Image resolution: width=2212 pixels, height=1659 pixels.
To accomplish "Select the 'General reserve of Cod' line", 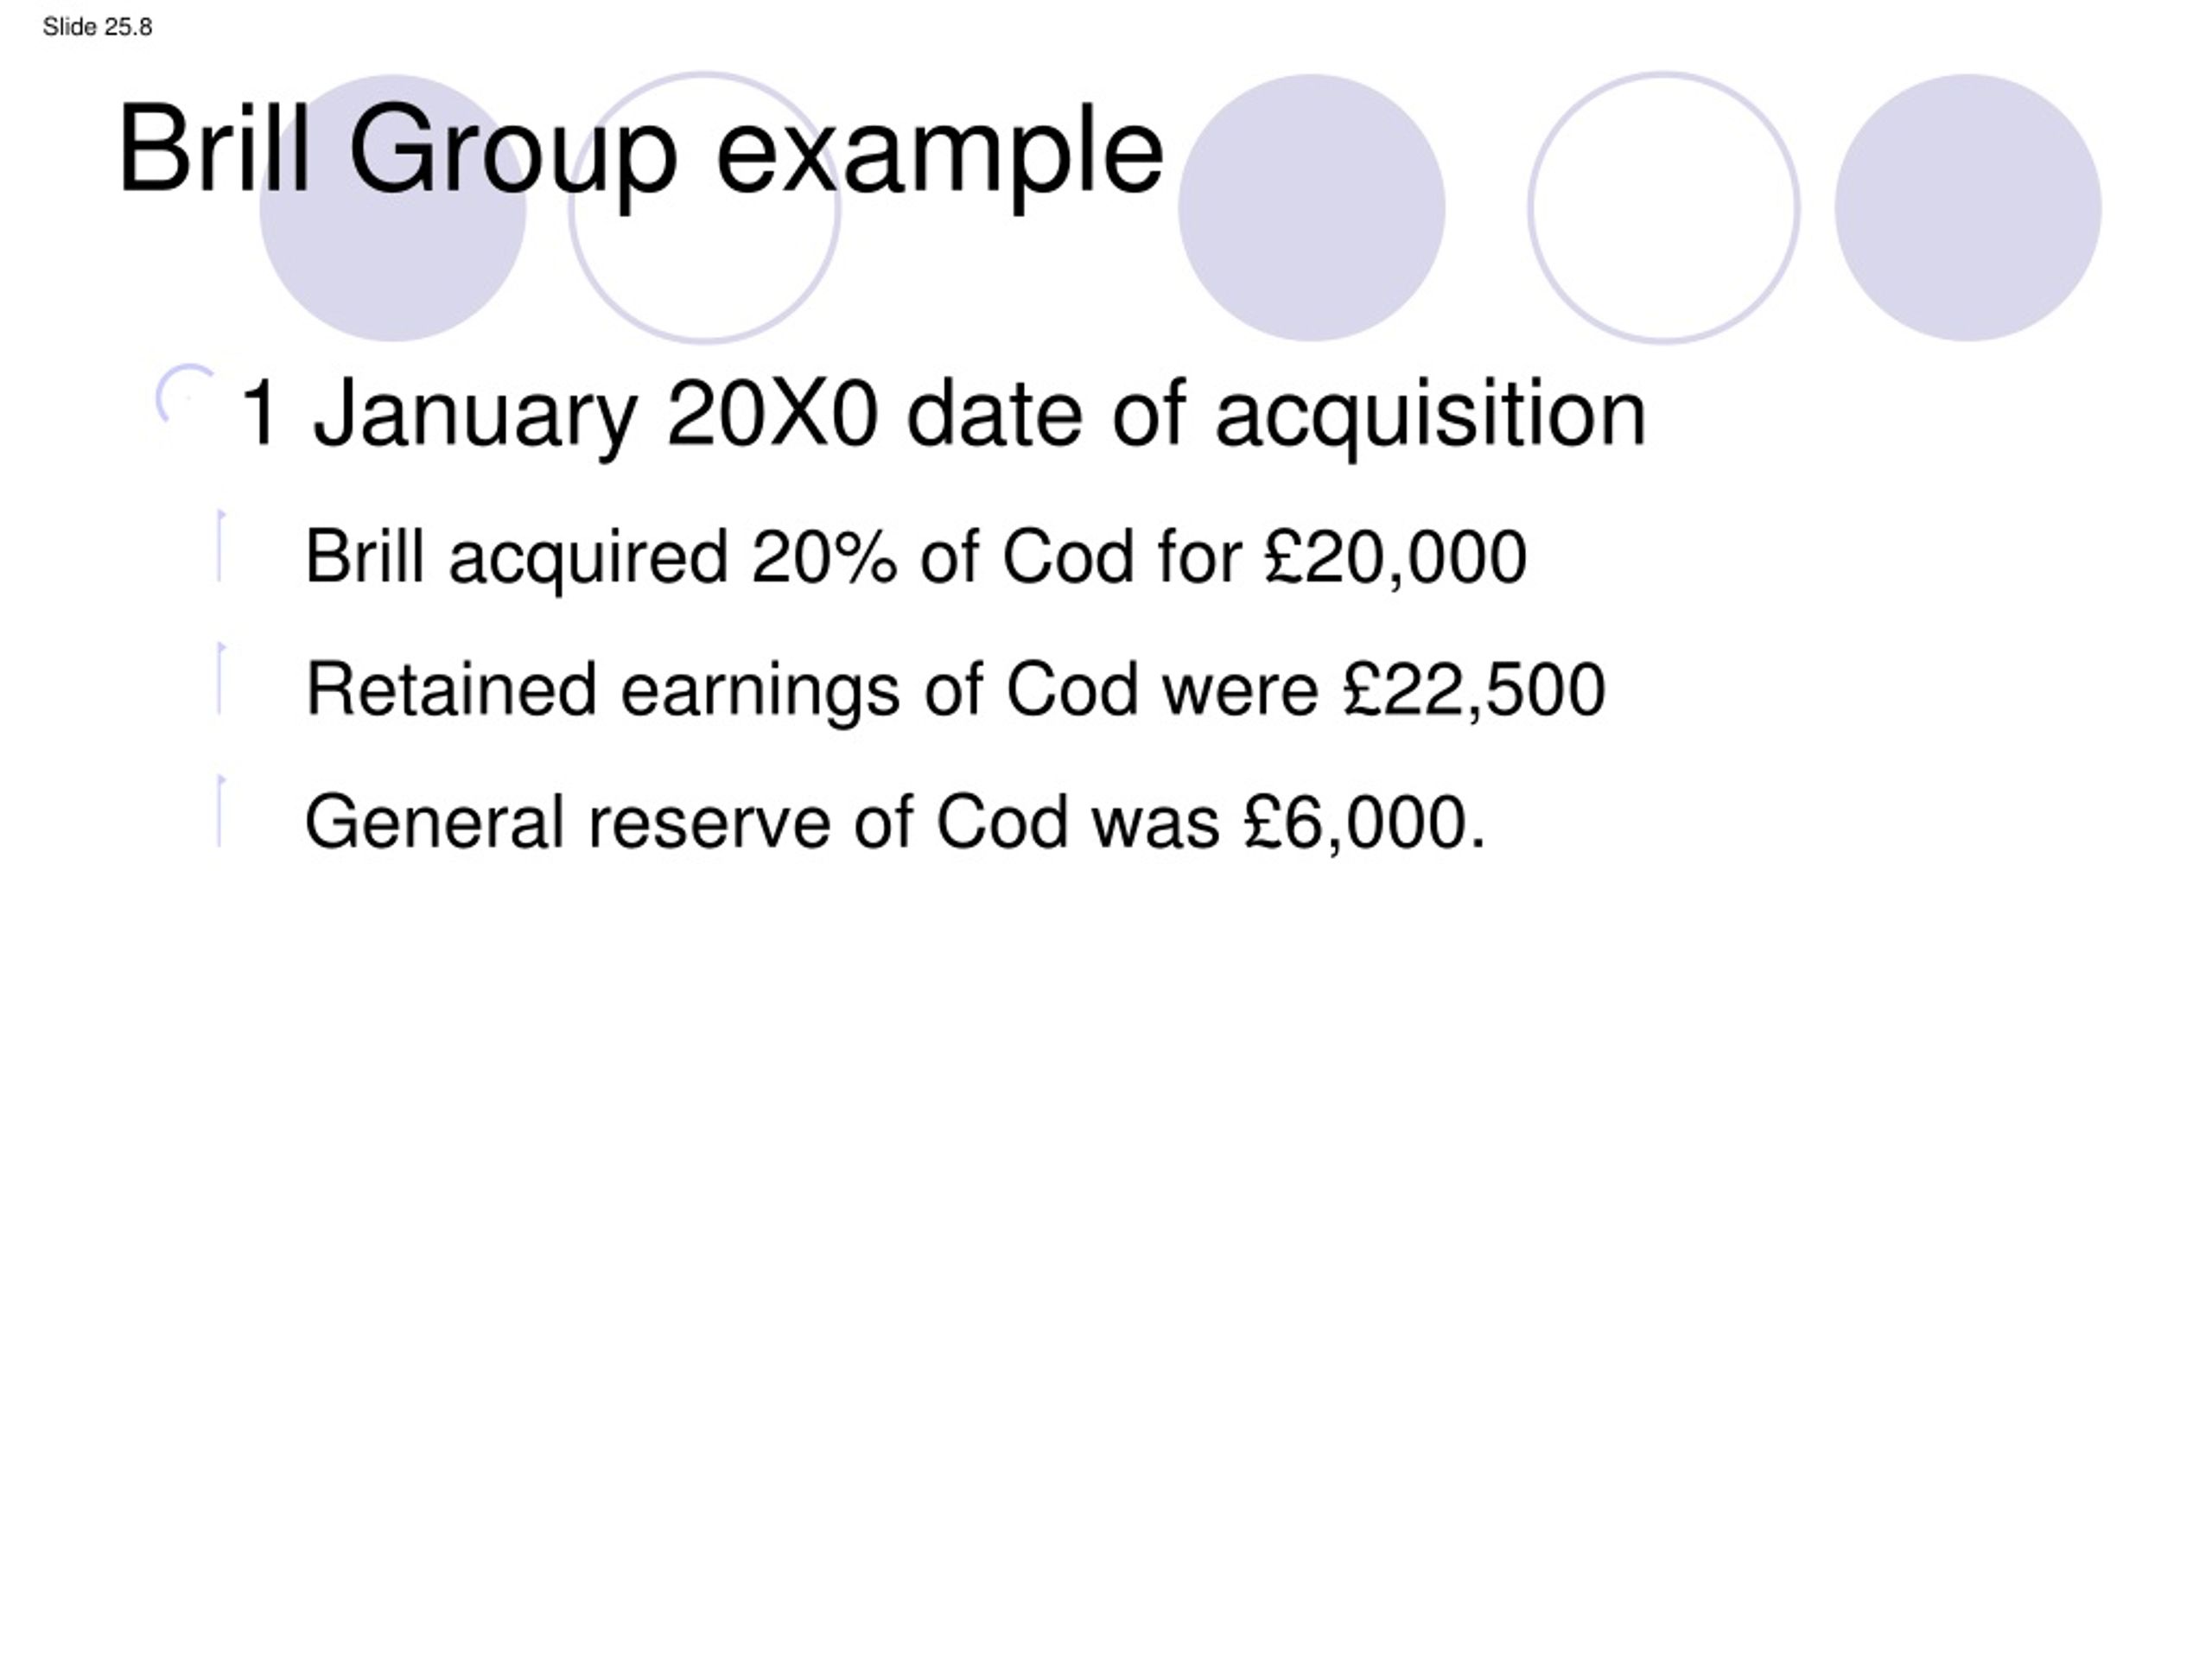I will (x=895, y=822).
